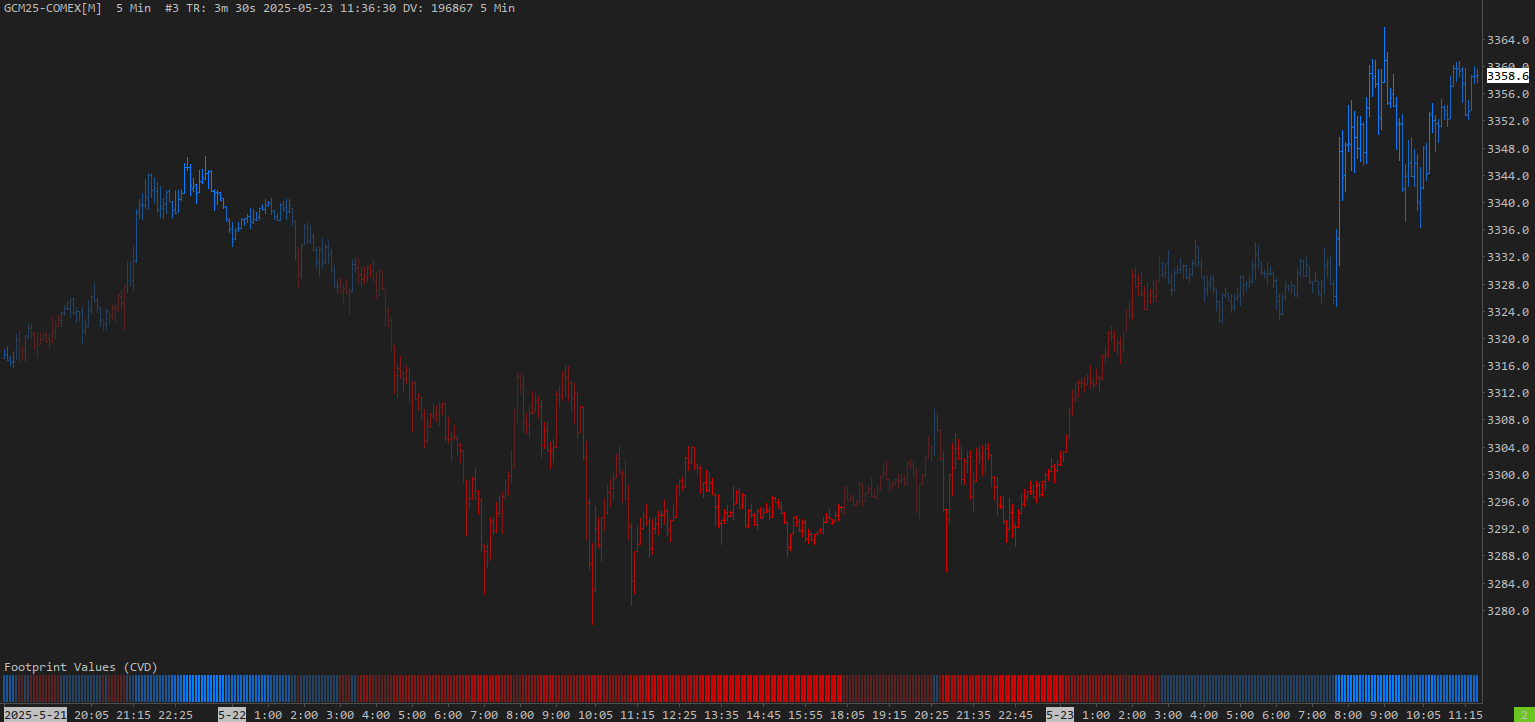Click the 3336.0 price scale label
The image size is (1535, 722).
coord(1508,230)
